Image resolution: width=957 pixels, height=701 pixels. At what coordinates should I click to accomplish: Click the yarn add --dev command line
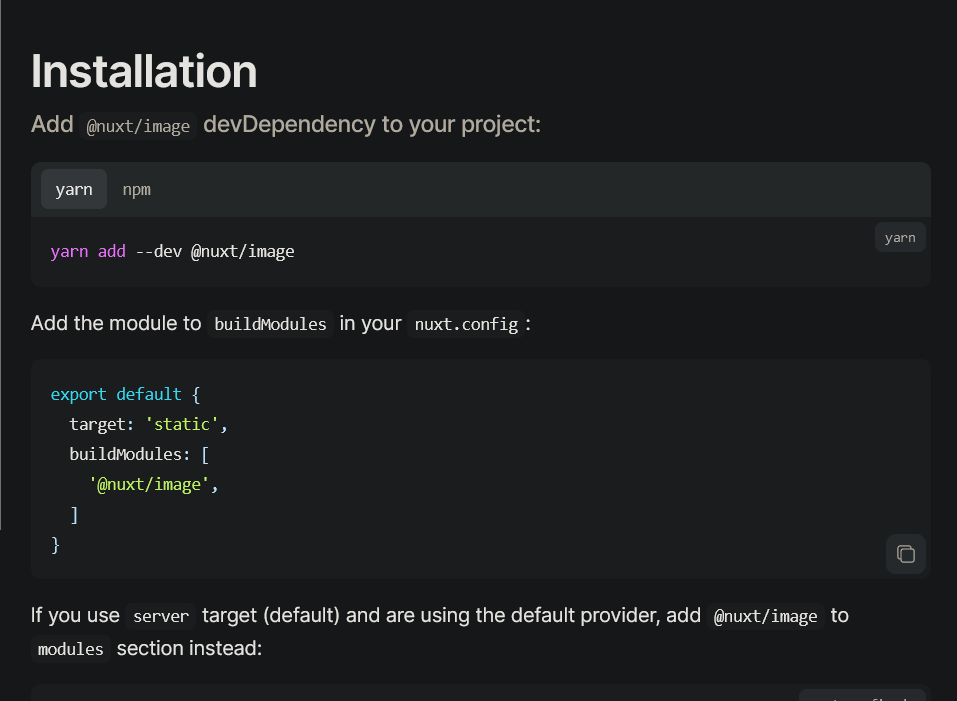pyautogui.click(x=172, y=251)
